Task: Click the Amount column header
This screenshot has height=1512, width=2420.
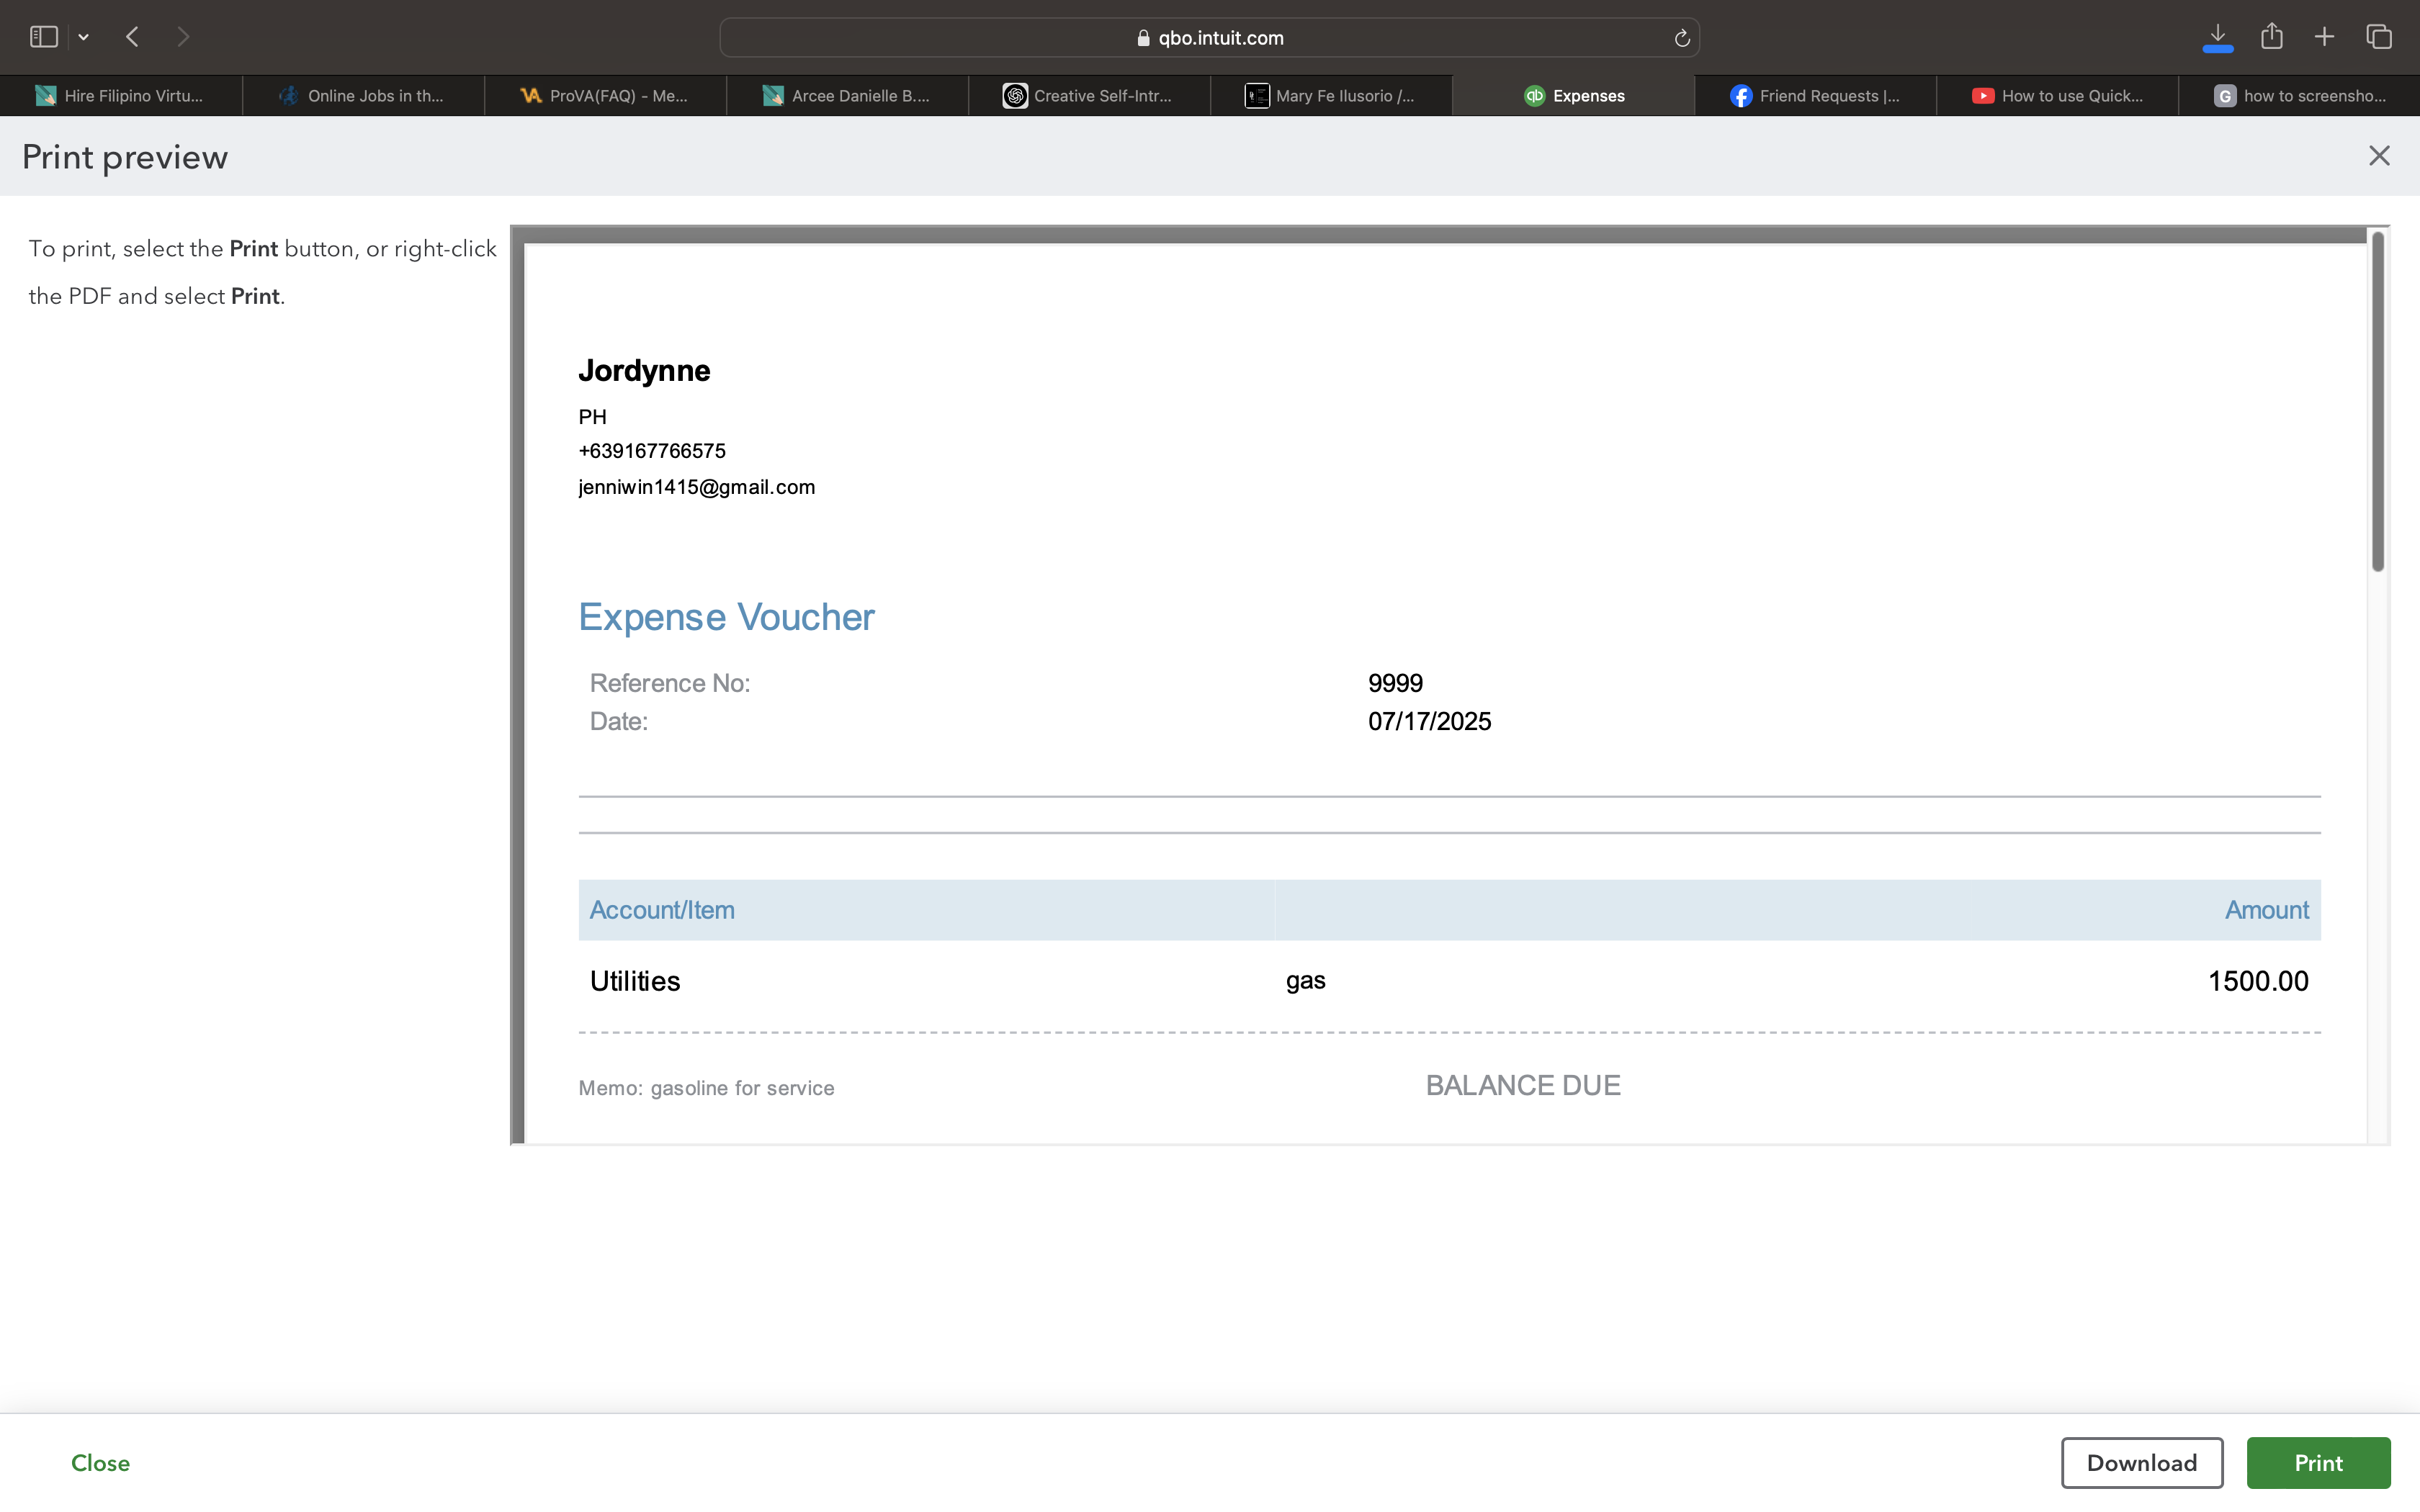Action: coord(2266,910)
